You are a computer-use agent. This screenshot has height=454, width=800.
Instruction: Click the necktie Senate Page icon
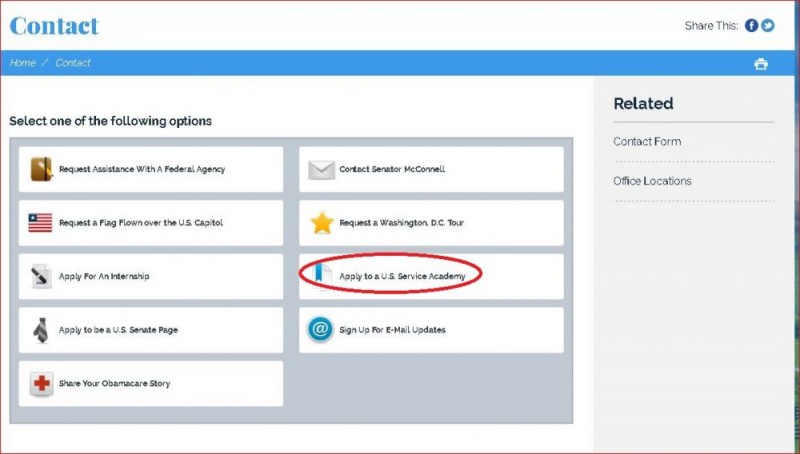tap(41, 330)
